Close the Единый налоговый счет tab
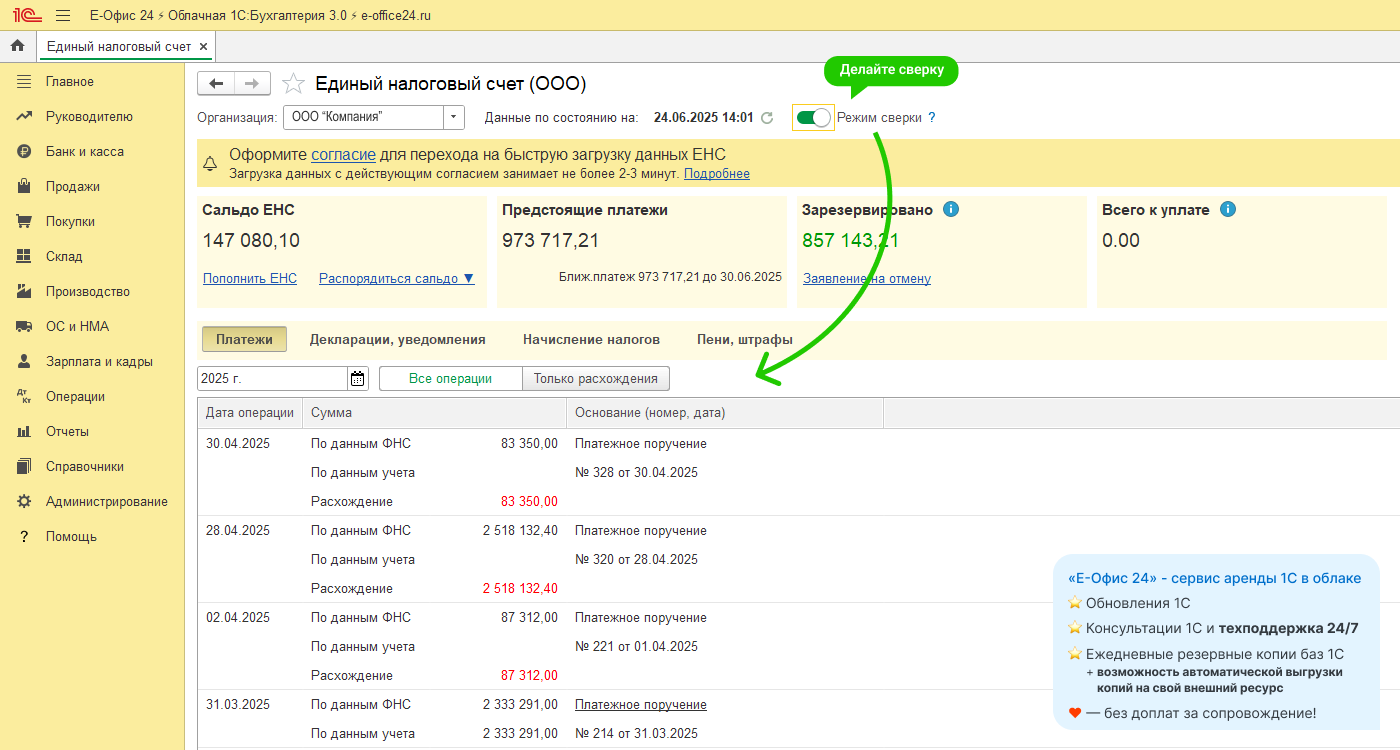The image size is (1400, 750). 203,47
